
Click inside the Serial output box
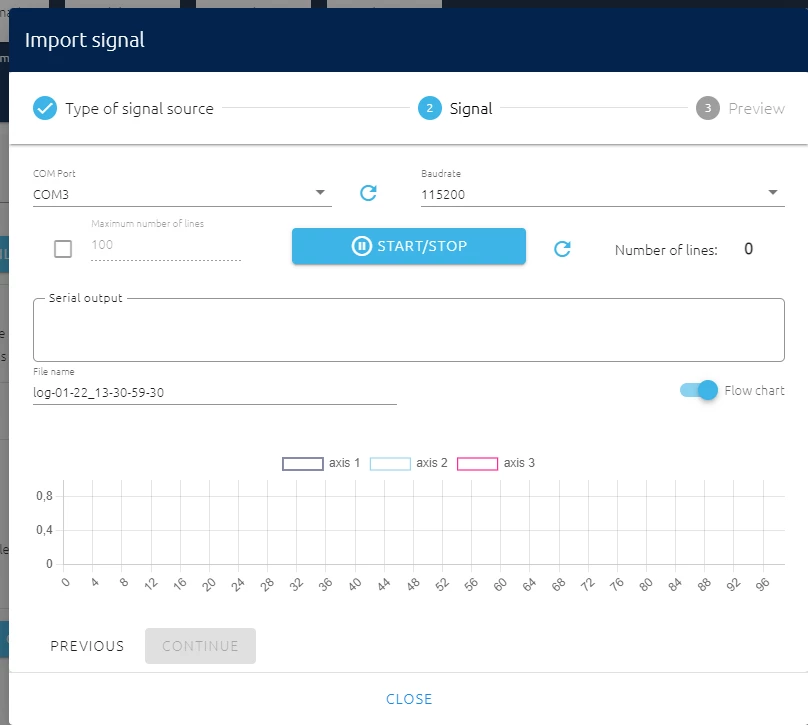click(409, 330)
